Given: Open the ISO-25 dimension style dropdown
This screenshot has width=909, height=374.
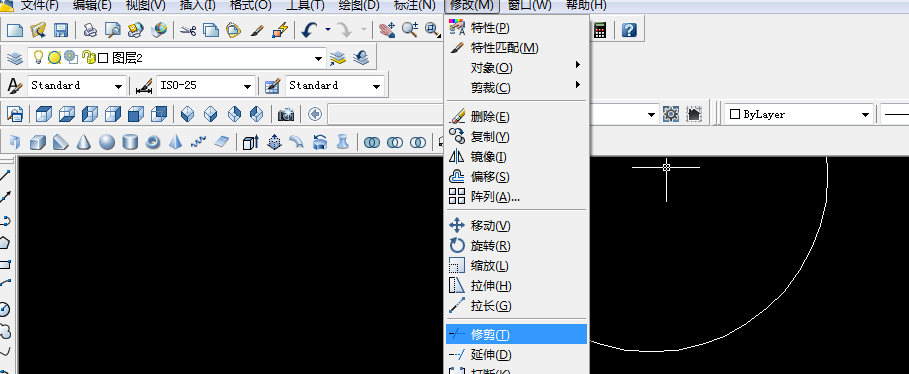Looking at the screenshot, I should tap(248, 86).
